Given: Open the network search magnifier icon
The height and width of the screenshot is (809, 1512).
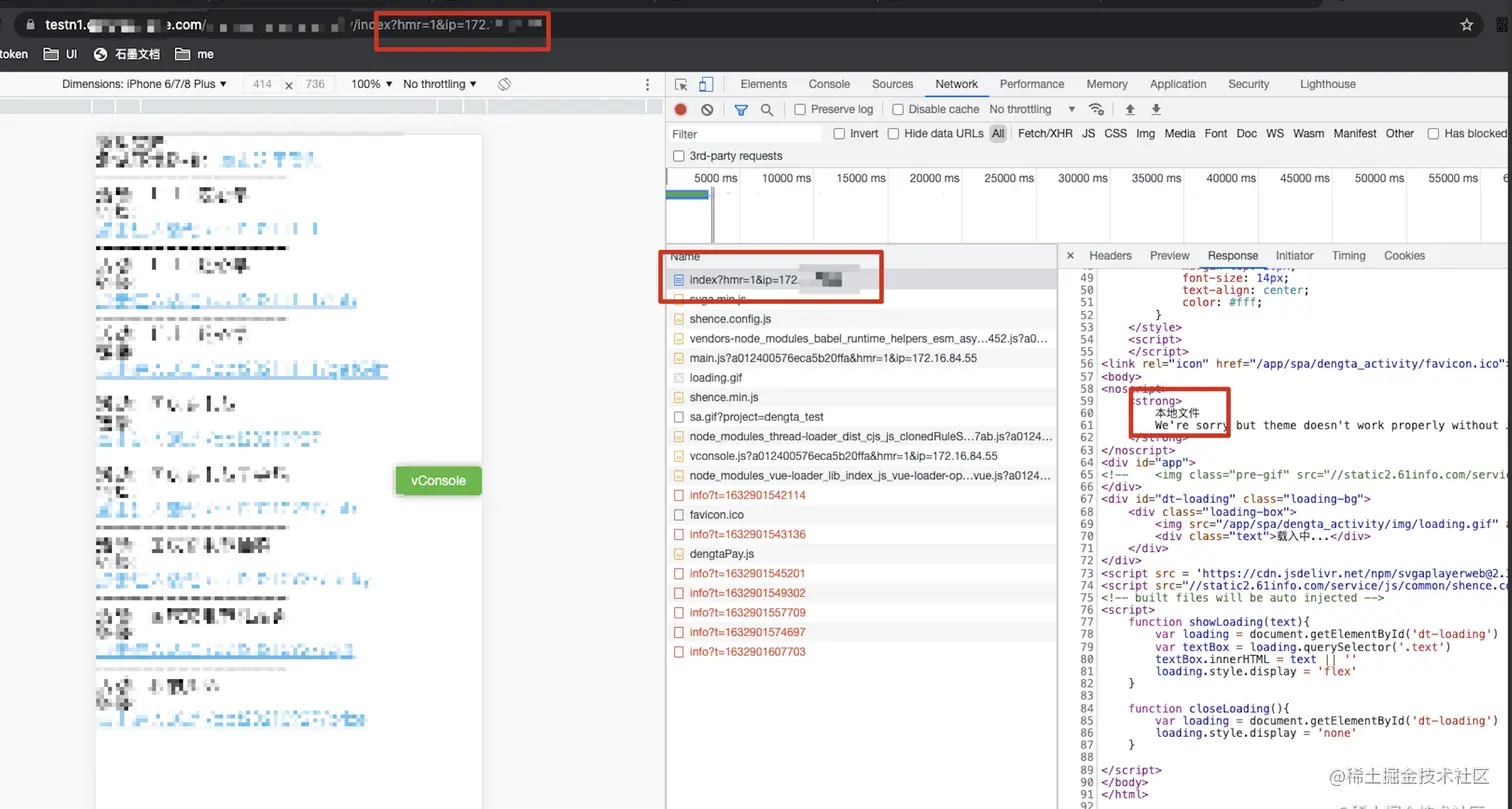Looking at the screenshot, I should 767,110.
